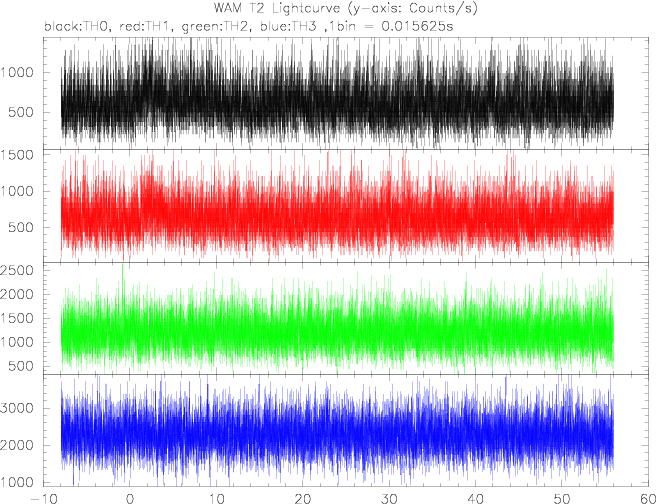Click the x-axis label 0
Image resolution: width=657 pixels, height=504 pixels.
(130, 498)
